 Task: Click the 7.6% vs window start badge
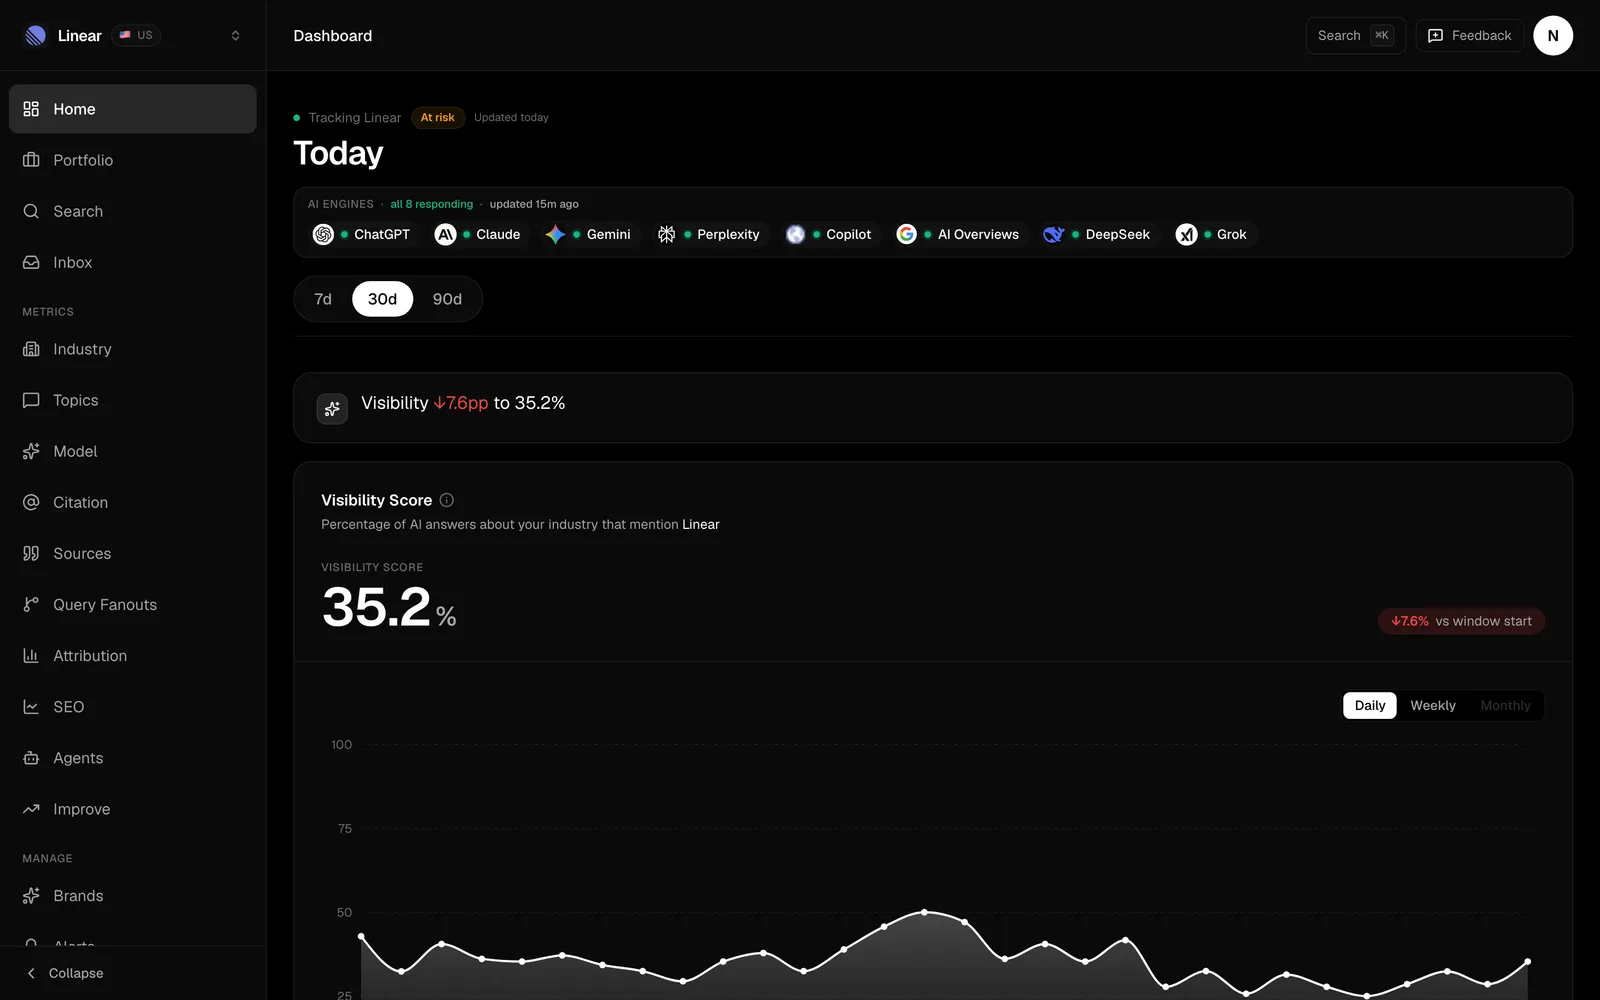pos(1461,621)
